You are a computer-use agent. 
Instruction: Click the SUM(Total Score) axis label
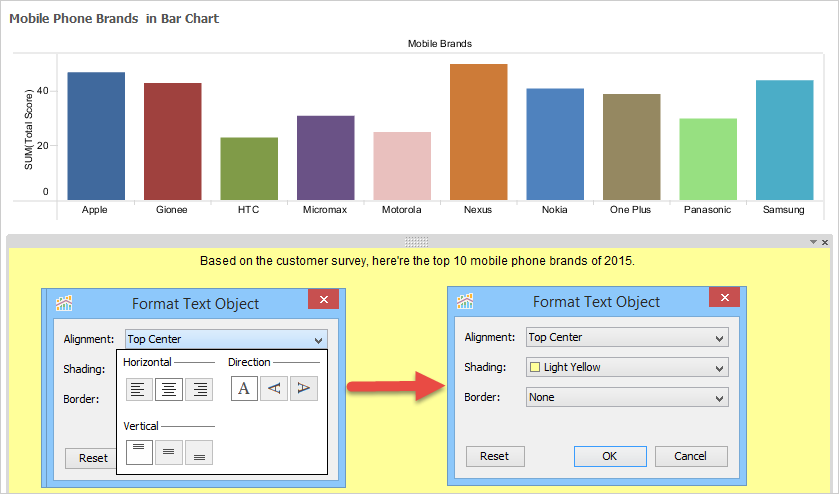pyautogui.click(x=29, y=130)
